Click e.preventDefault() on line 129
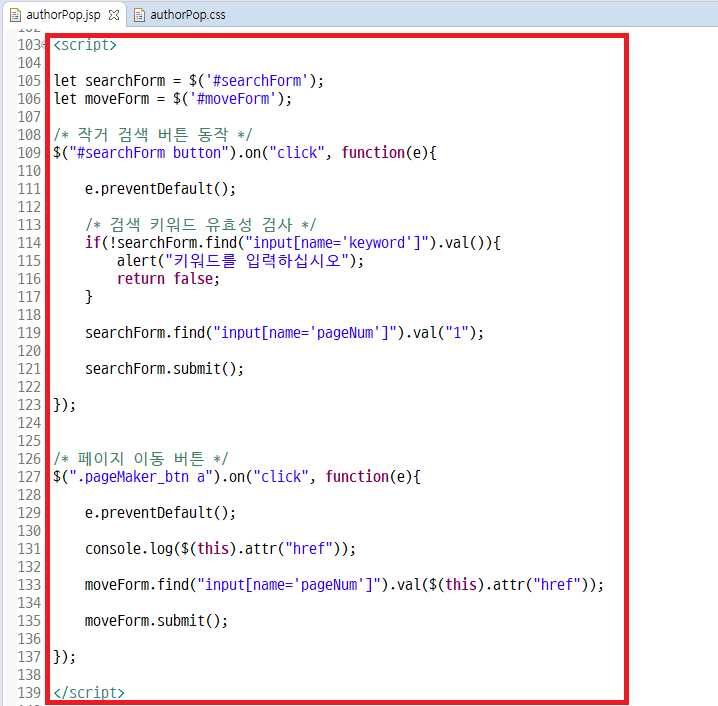 click(160, 512)
